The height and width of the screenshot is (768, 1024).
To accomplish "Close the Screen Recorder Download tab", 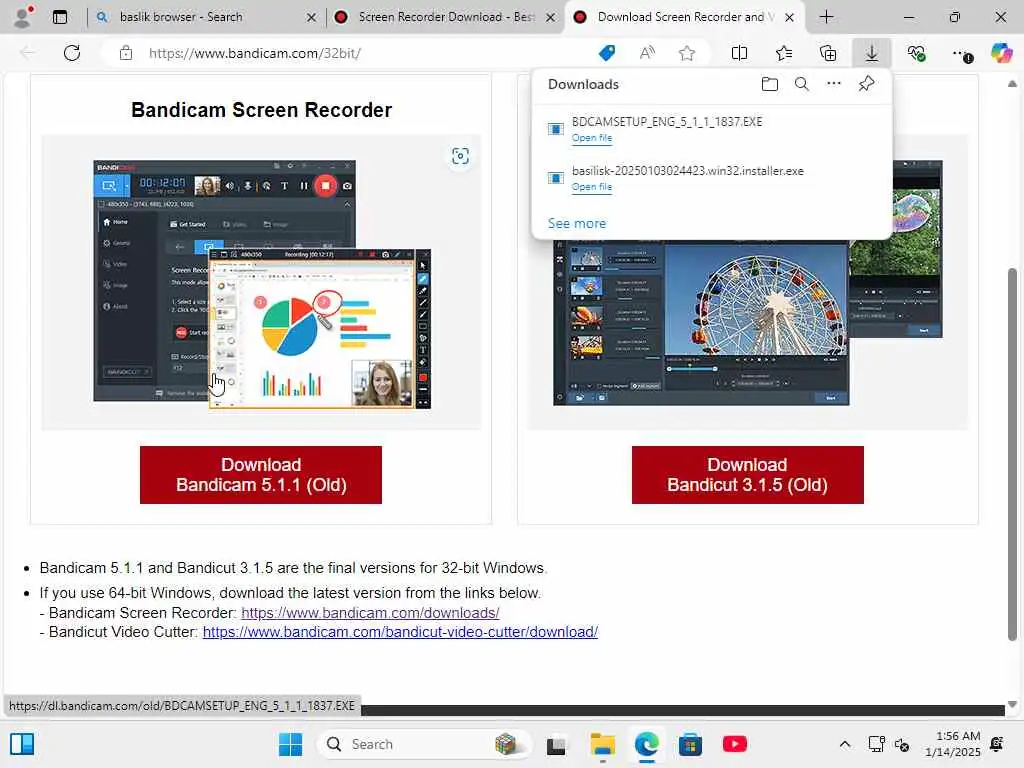I will [551, 18].
